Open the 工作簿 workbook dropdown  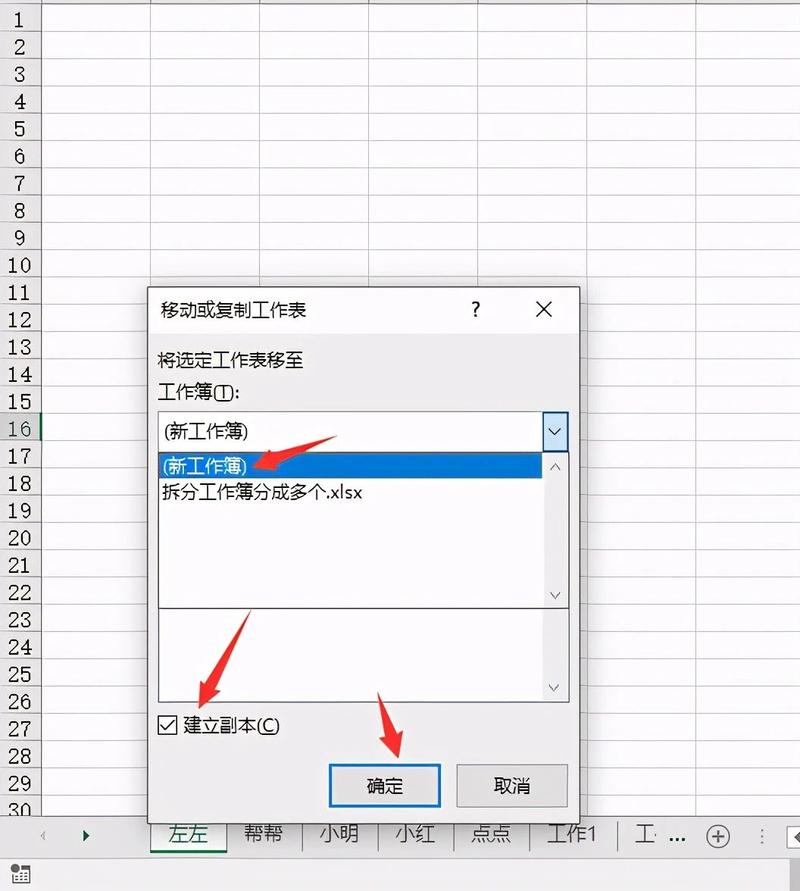coord(554,431)
